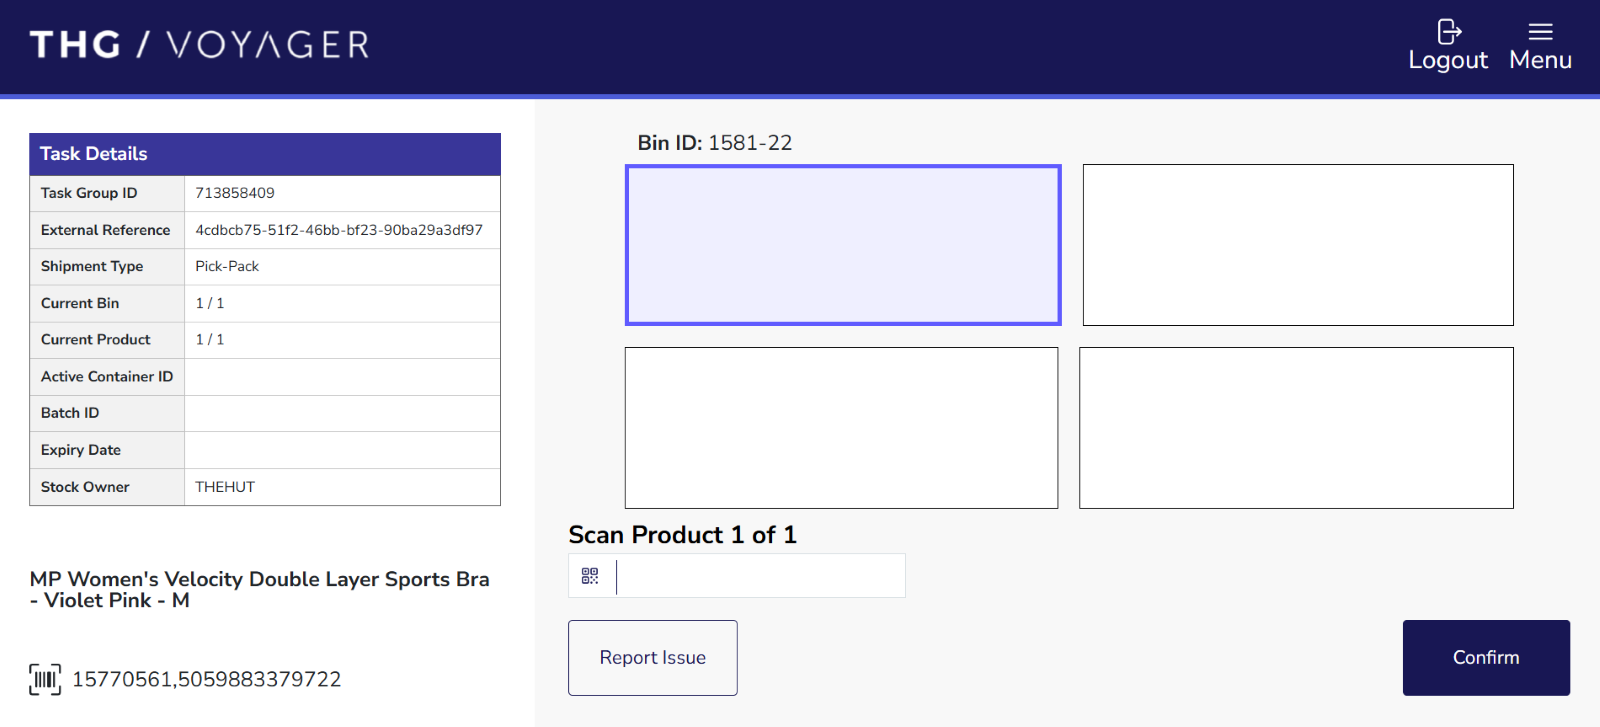Image resolution: width=1600 pixels, height=727 pixels.
Task: Click the Task Details header
Action: coord(265,154)
